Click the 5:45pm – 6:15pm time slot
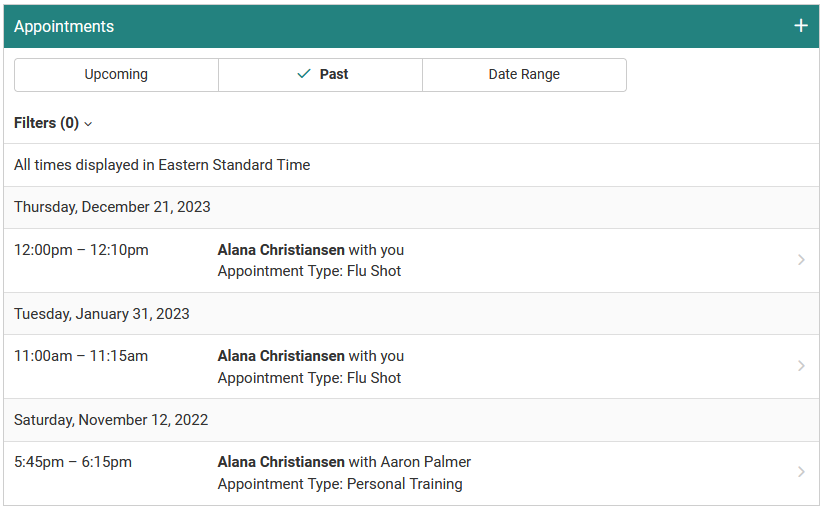The height and width of the screenshot is (518, 827). coord(73,462)
